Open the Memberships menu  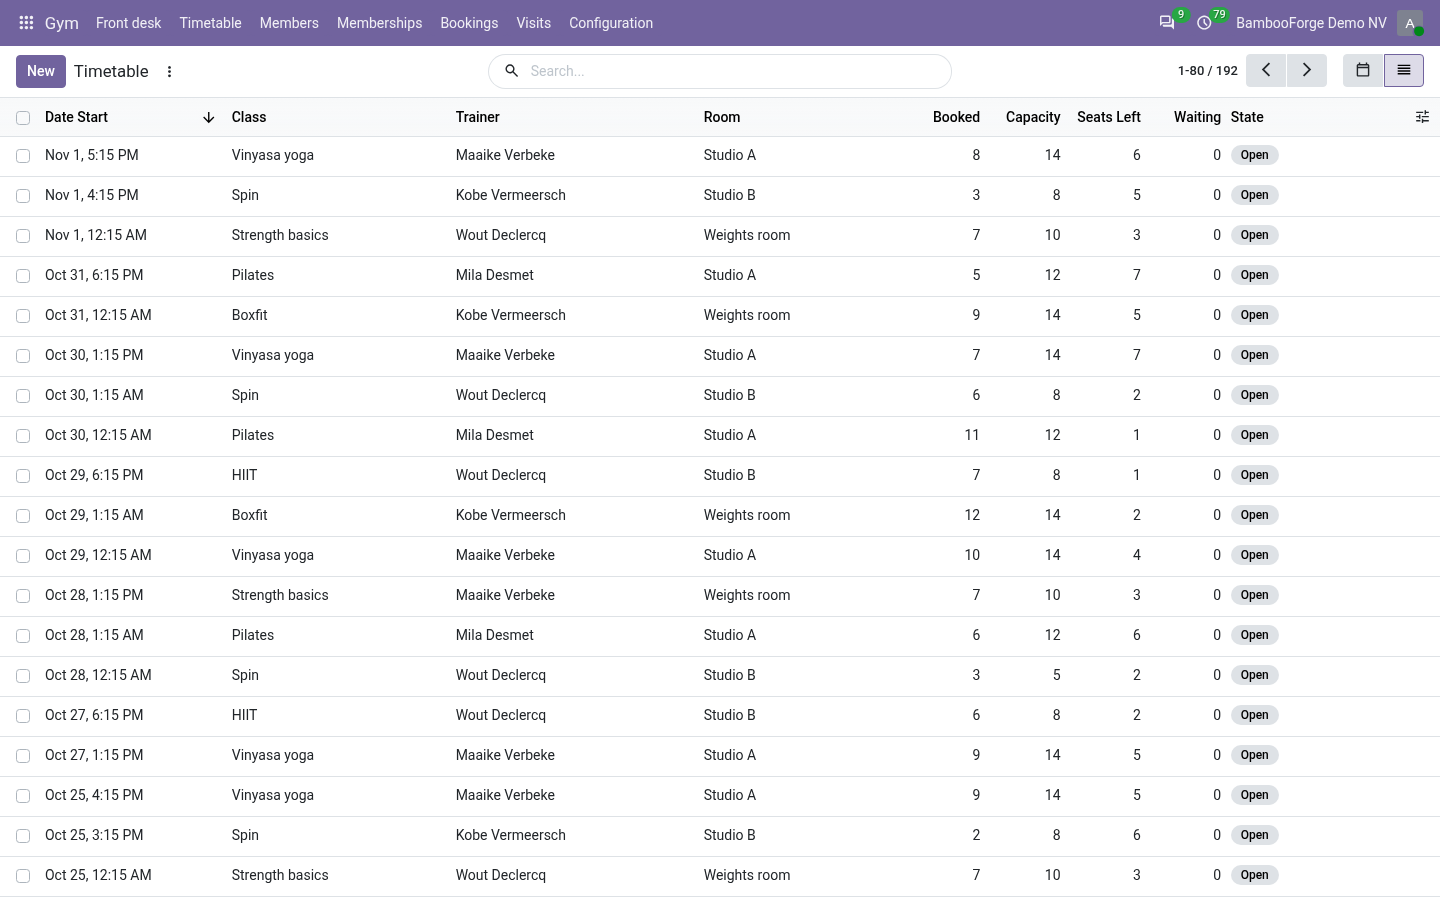coord(379,22)
